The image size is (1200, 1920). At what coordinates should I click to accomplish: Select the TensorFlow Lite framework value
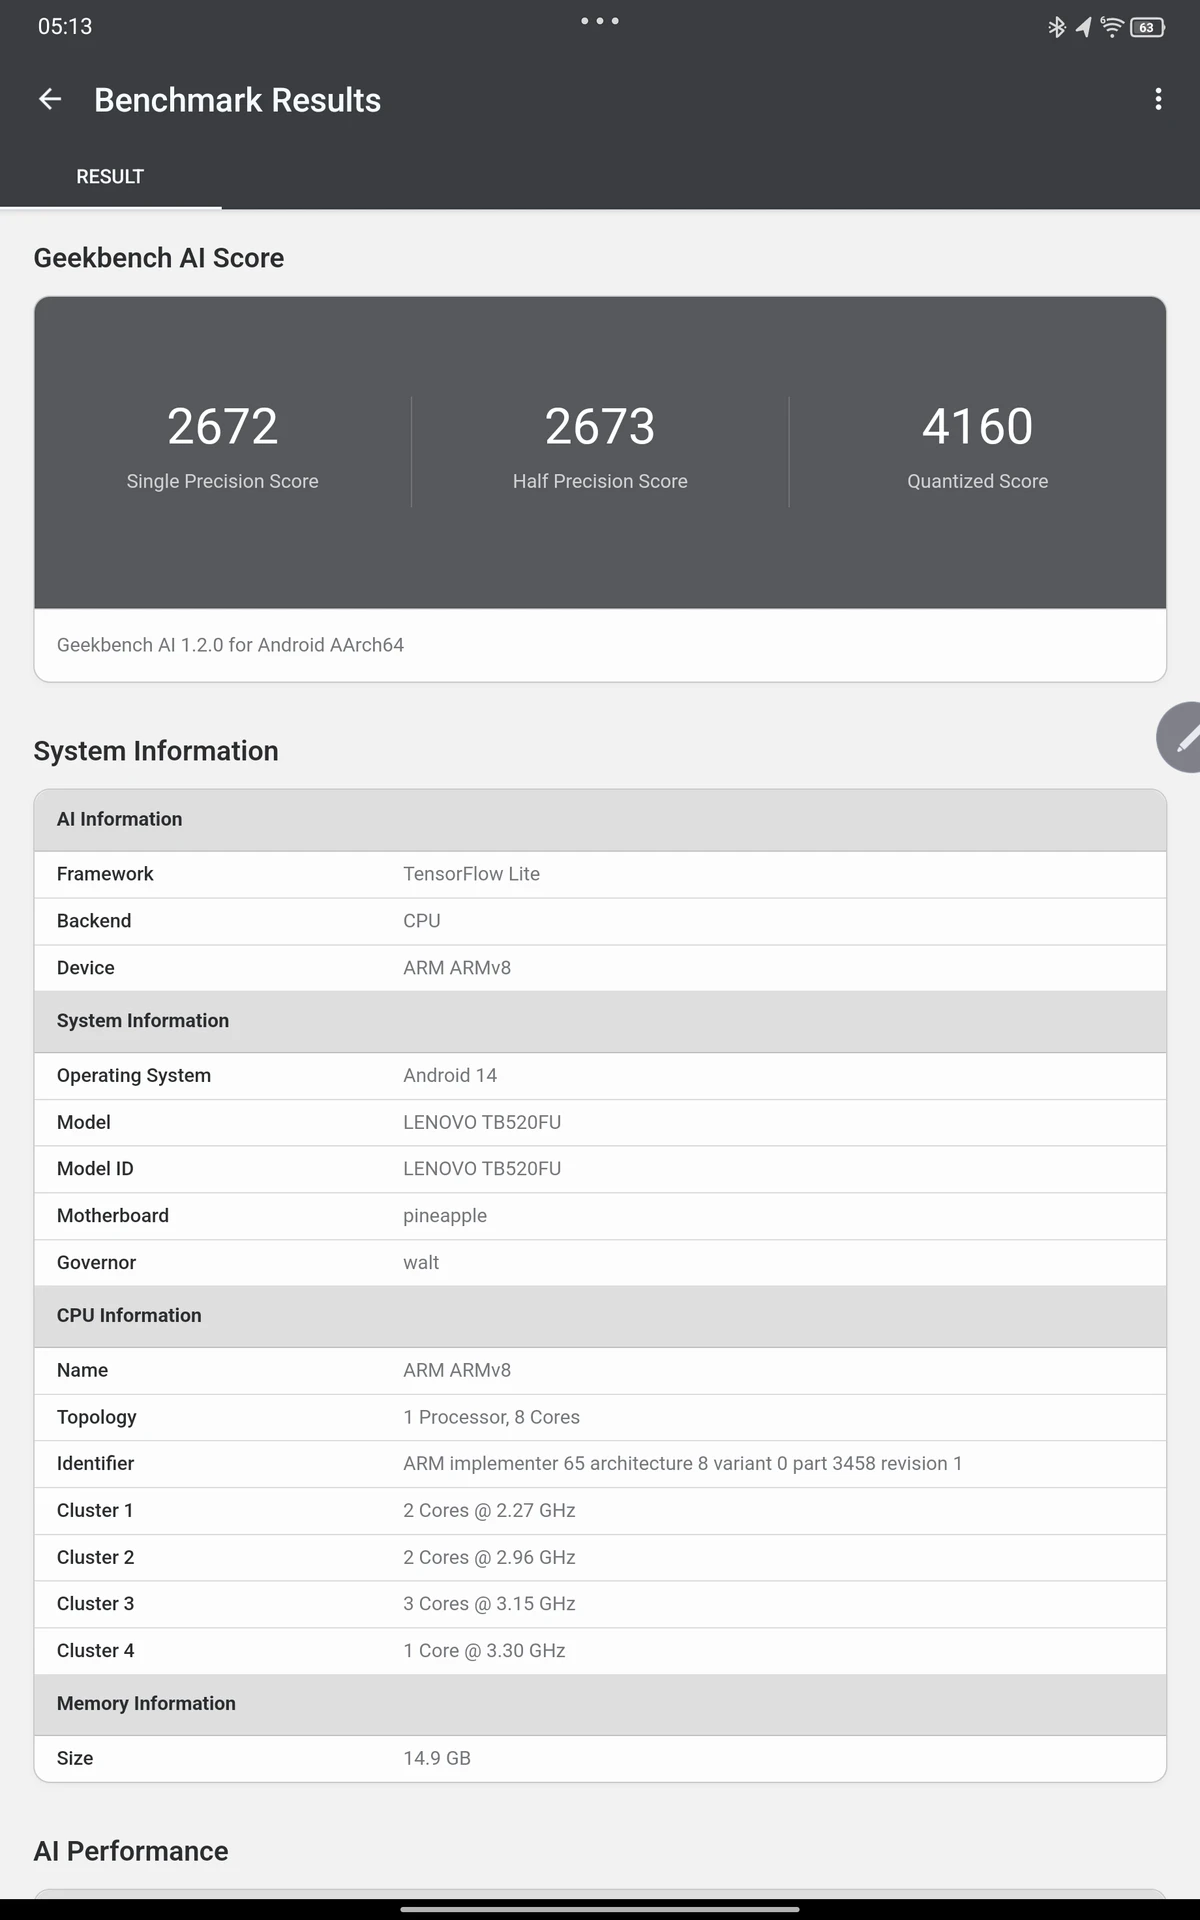point(471,874)
